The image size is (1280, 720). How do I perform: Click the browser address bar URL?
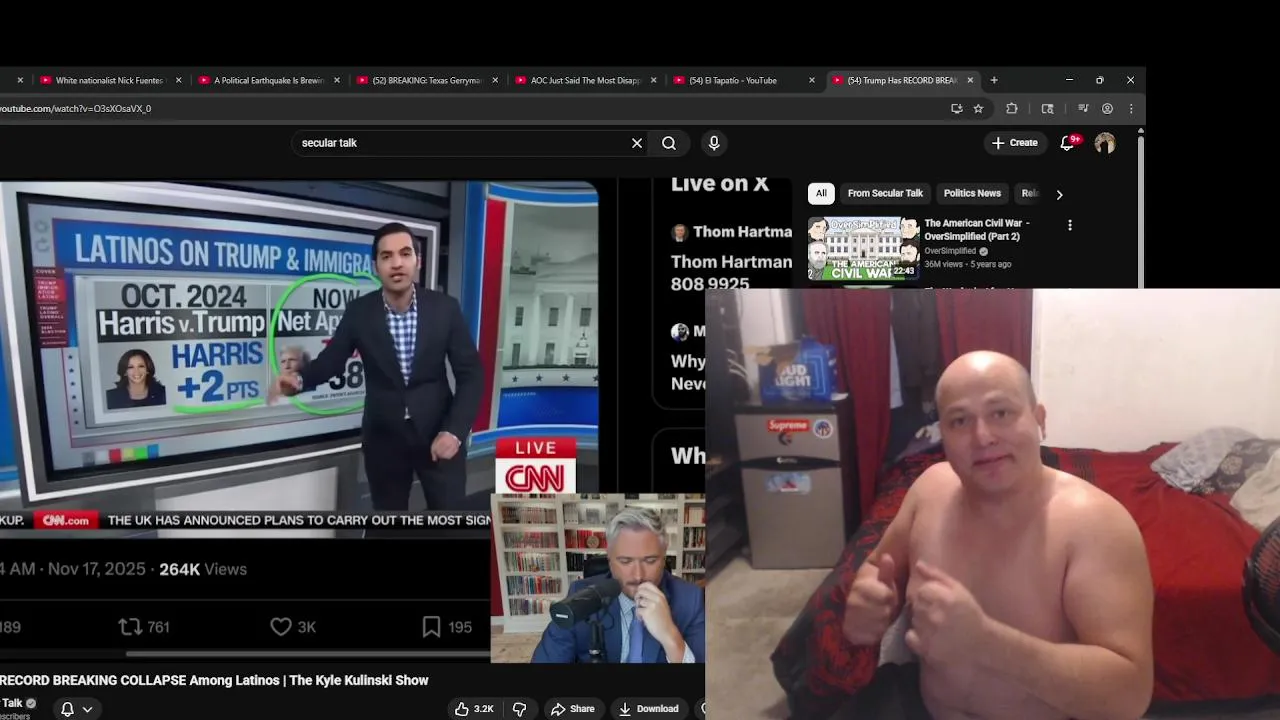76,108
